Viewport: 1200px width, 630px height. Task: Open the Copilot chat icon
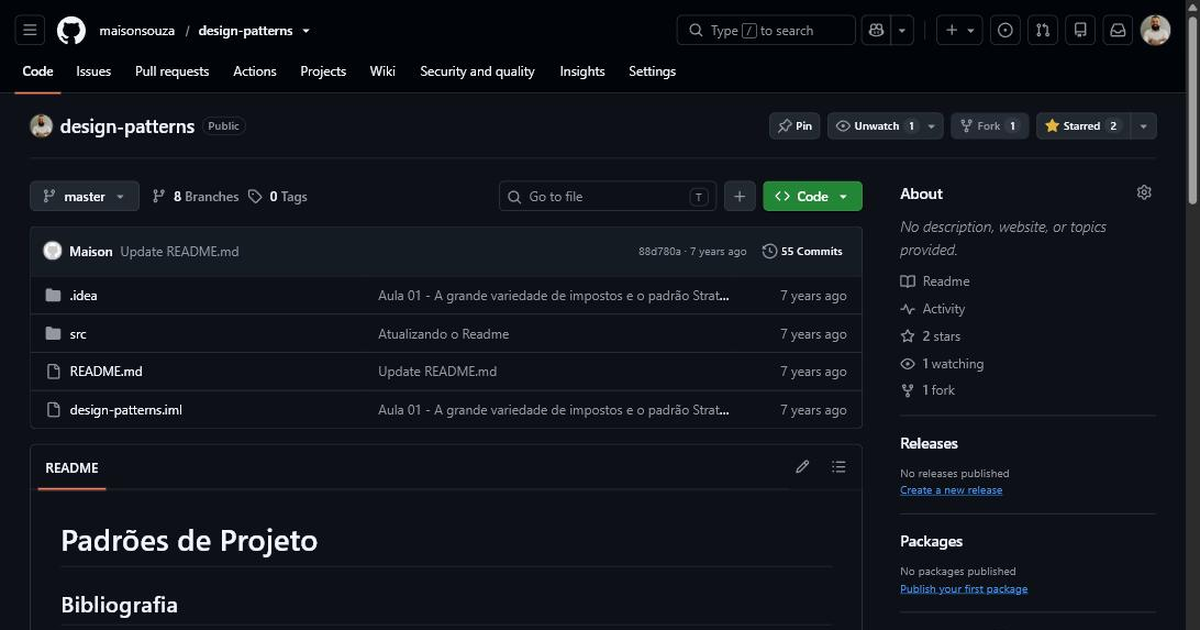pyautogui.click(x=877, y=30)
